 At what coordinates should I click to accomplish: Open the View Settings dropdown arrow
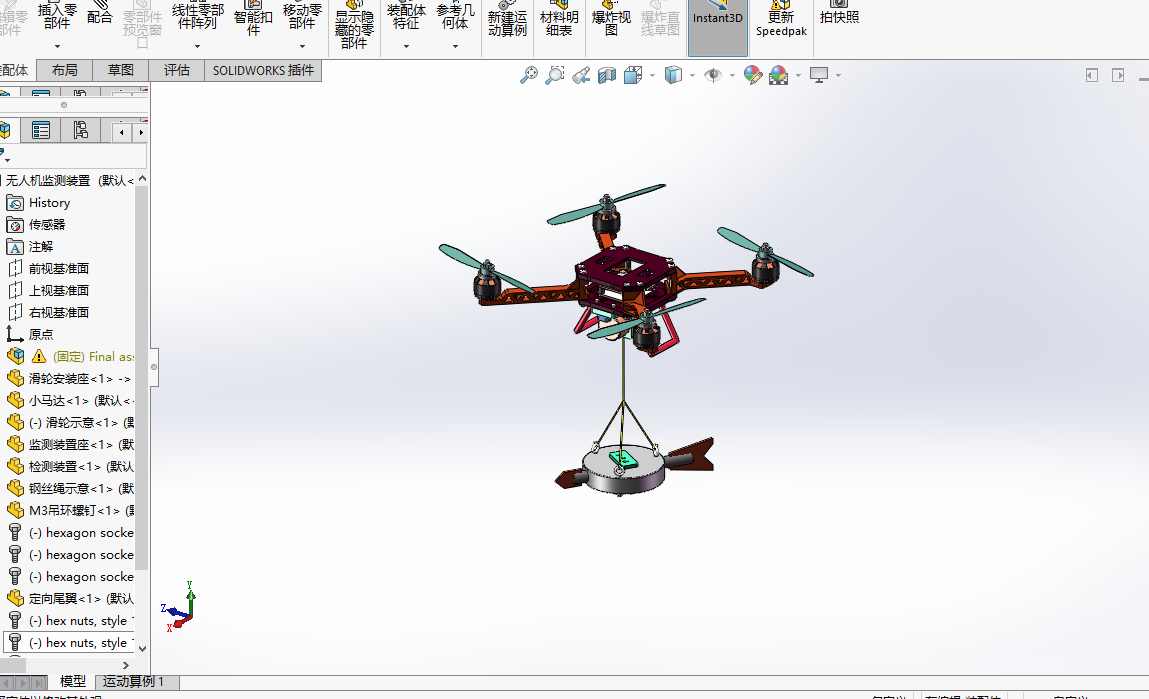838,75
